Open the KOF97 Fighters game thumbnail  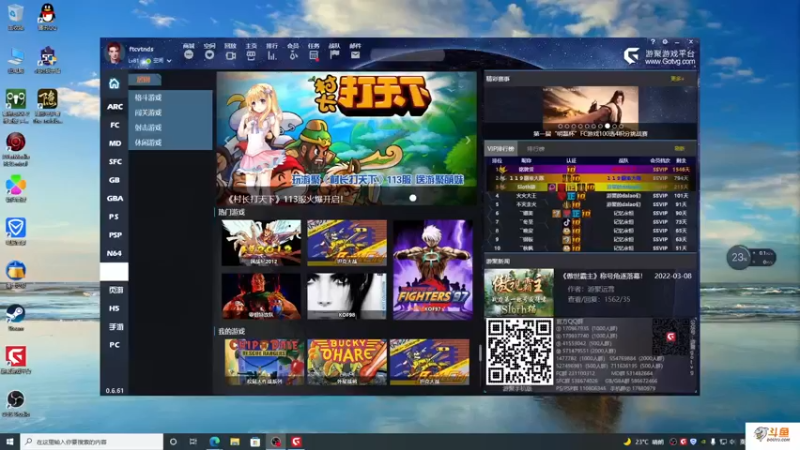[433, 269]
